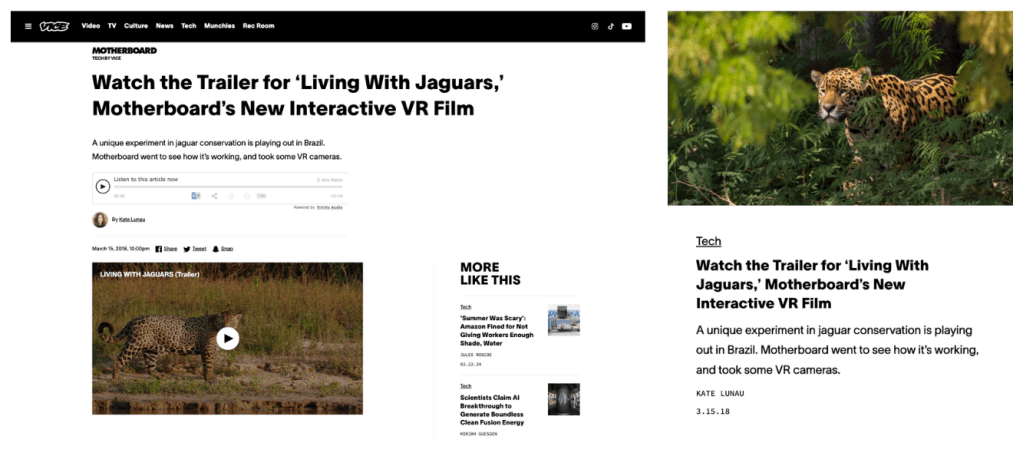The image size is (1023, 453).
Task: Go to the Tech section in navbar
Action: coord(189,26)
